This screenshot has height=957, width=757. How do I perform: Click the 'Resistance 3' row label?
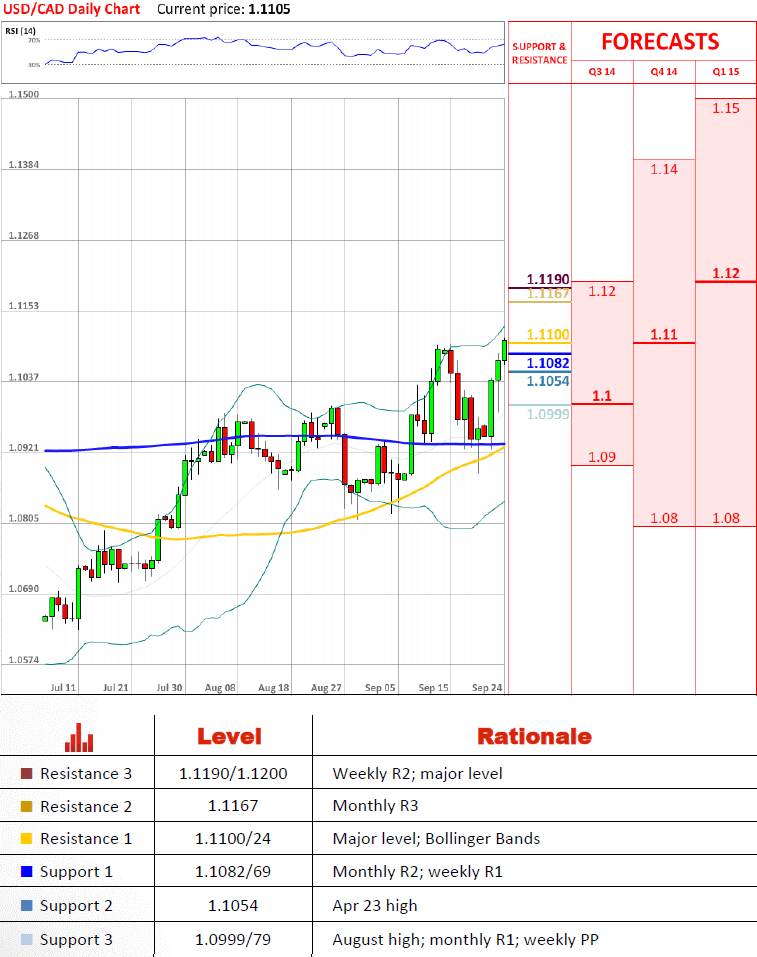point(86,773)
